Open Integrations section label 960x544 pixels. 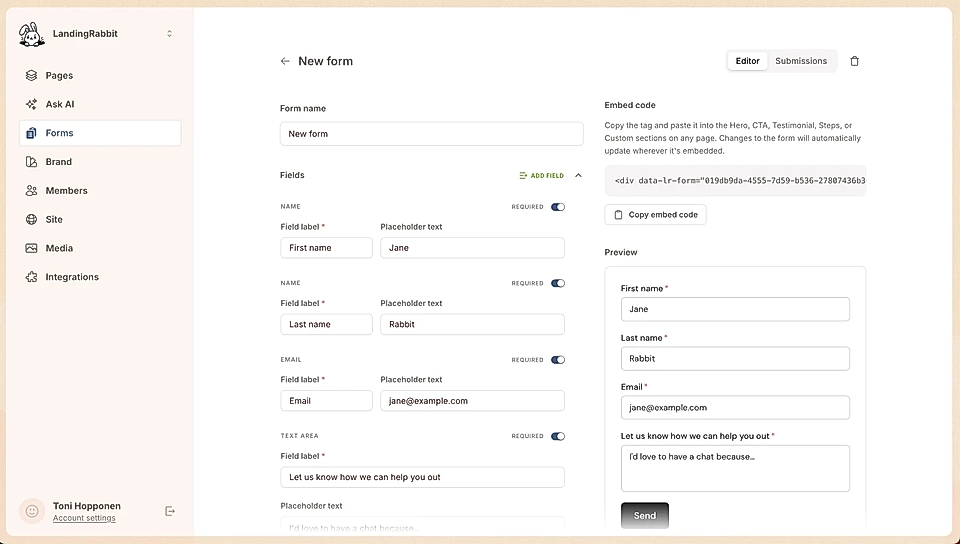[x=72, y=277]
